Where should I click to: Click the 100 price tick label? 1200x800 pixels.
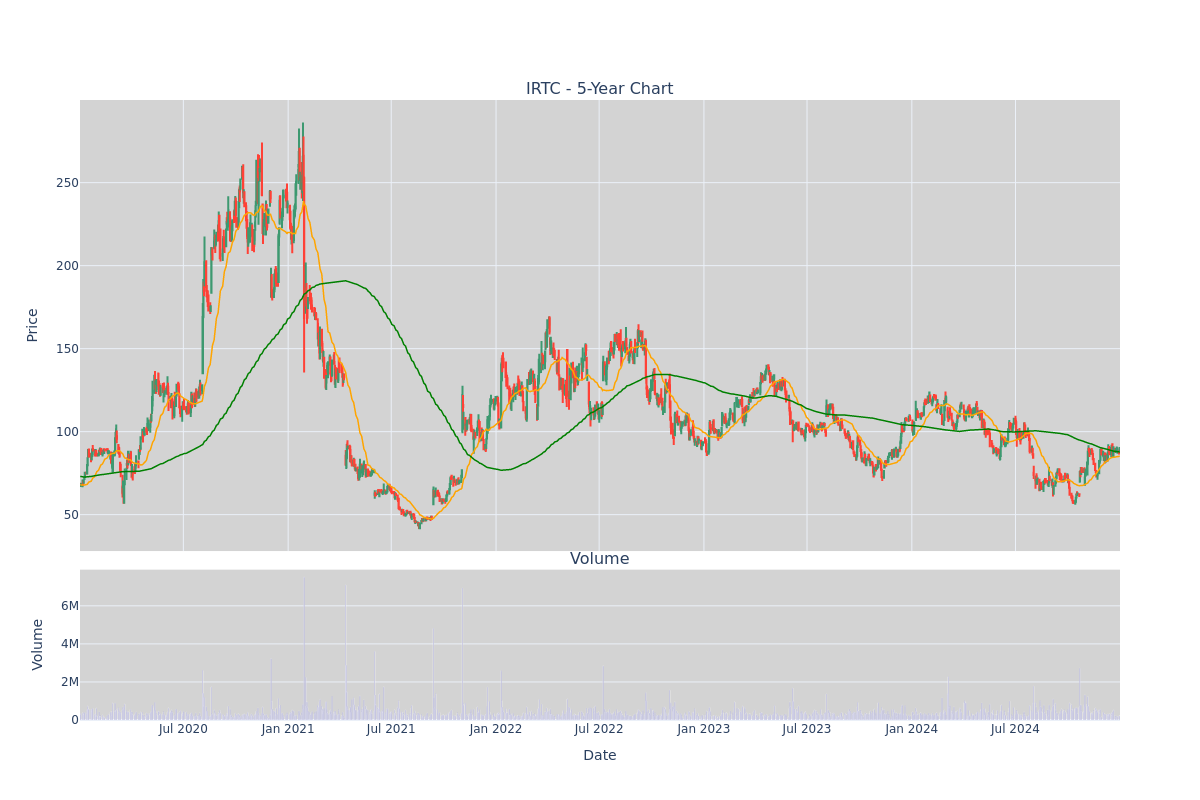67,432
